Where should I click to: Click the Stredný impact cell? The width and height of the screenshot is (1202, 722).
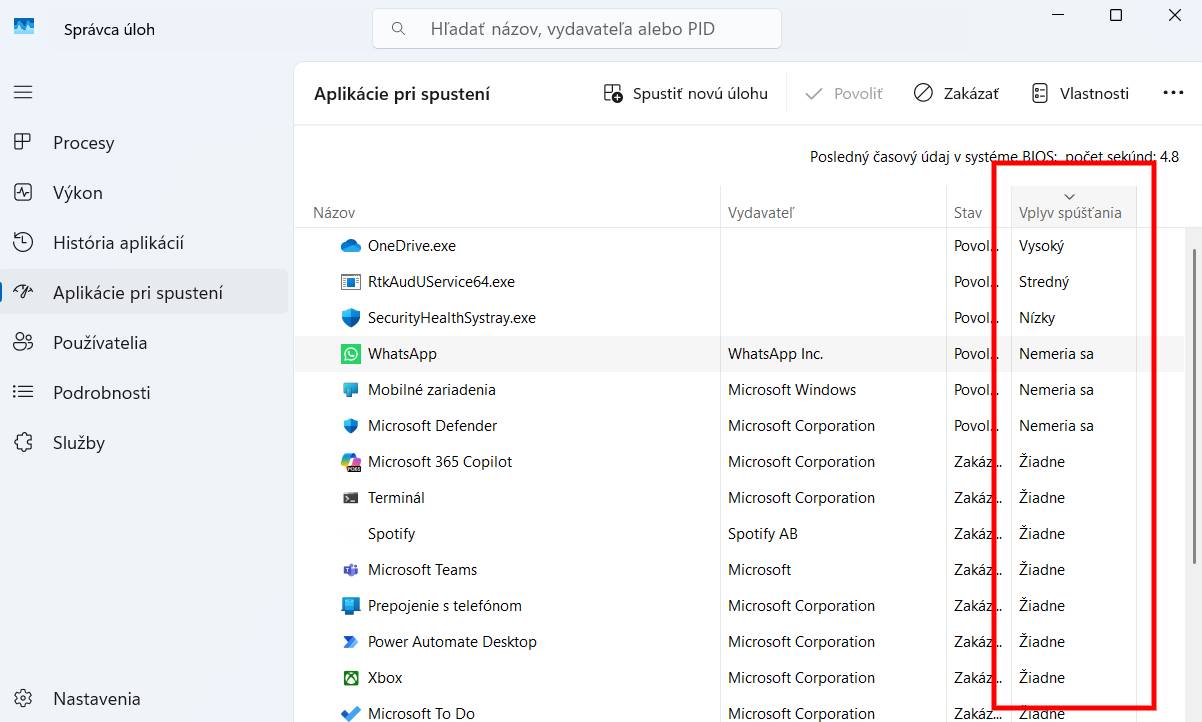[1044, 281]
